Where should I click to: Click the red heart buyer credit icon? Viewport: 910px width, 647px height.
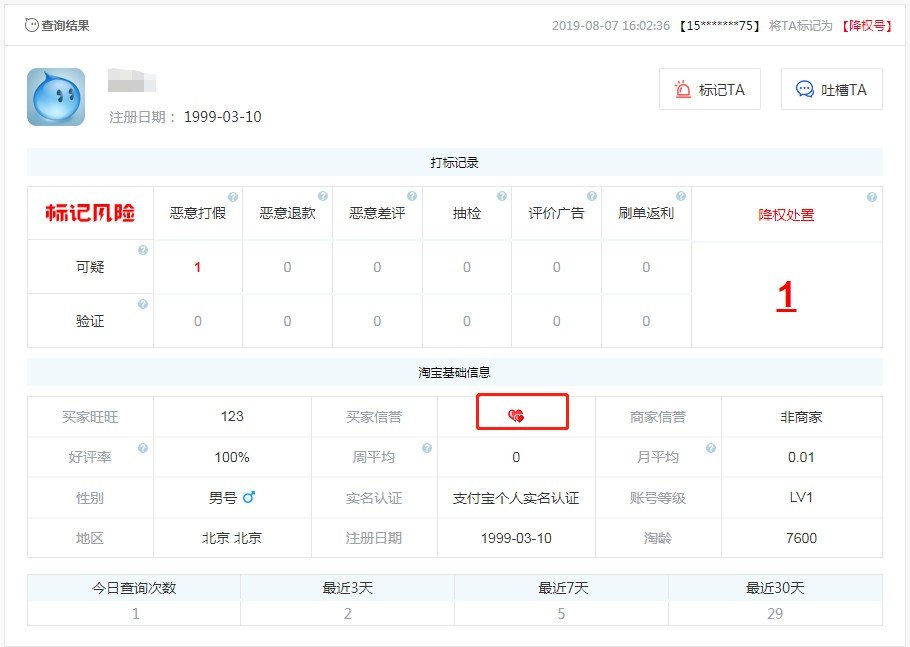click(x=516, y=415)
